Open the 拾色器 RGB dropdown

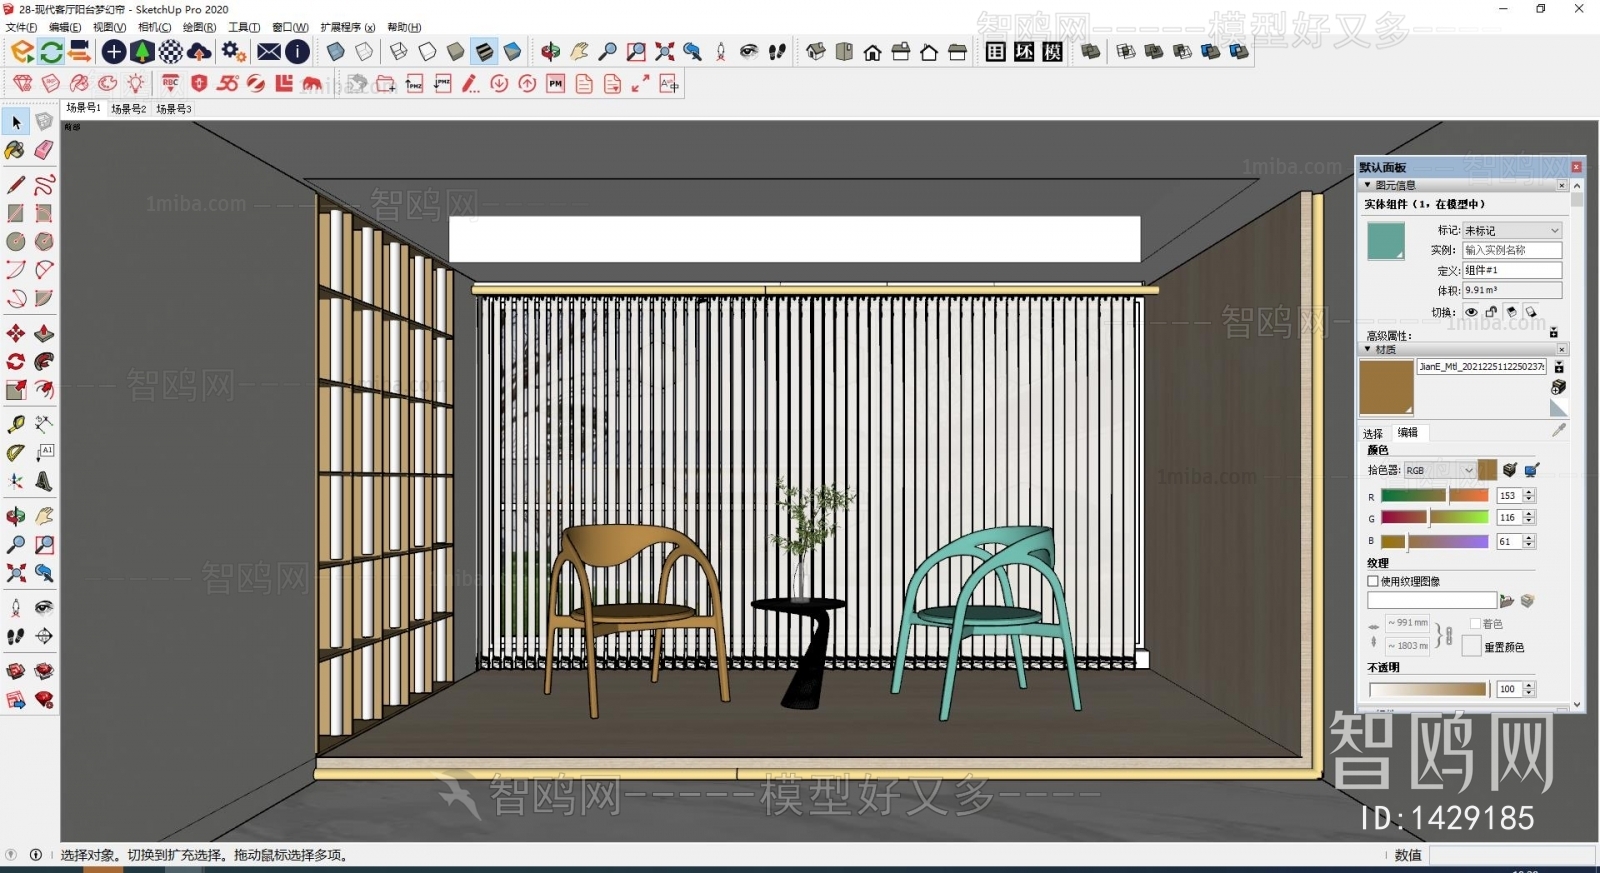[x=1440, y=470]
